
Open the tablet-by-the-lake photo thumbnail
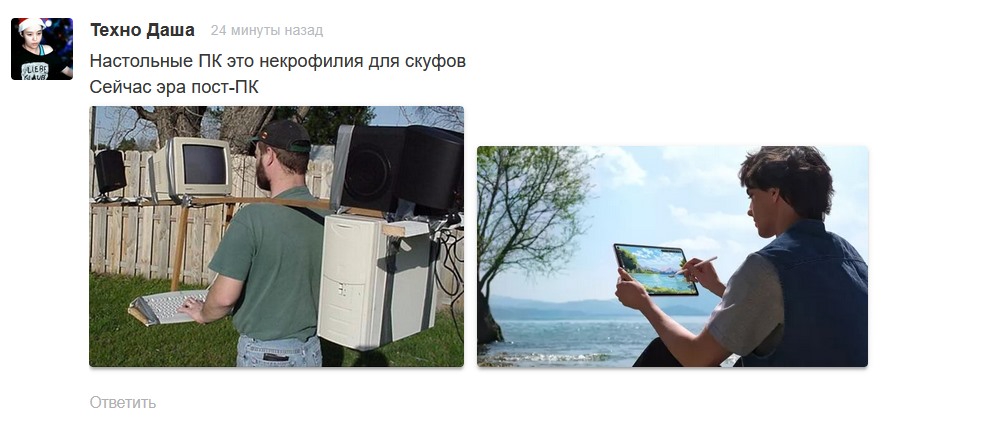[672, 257]
